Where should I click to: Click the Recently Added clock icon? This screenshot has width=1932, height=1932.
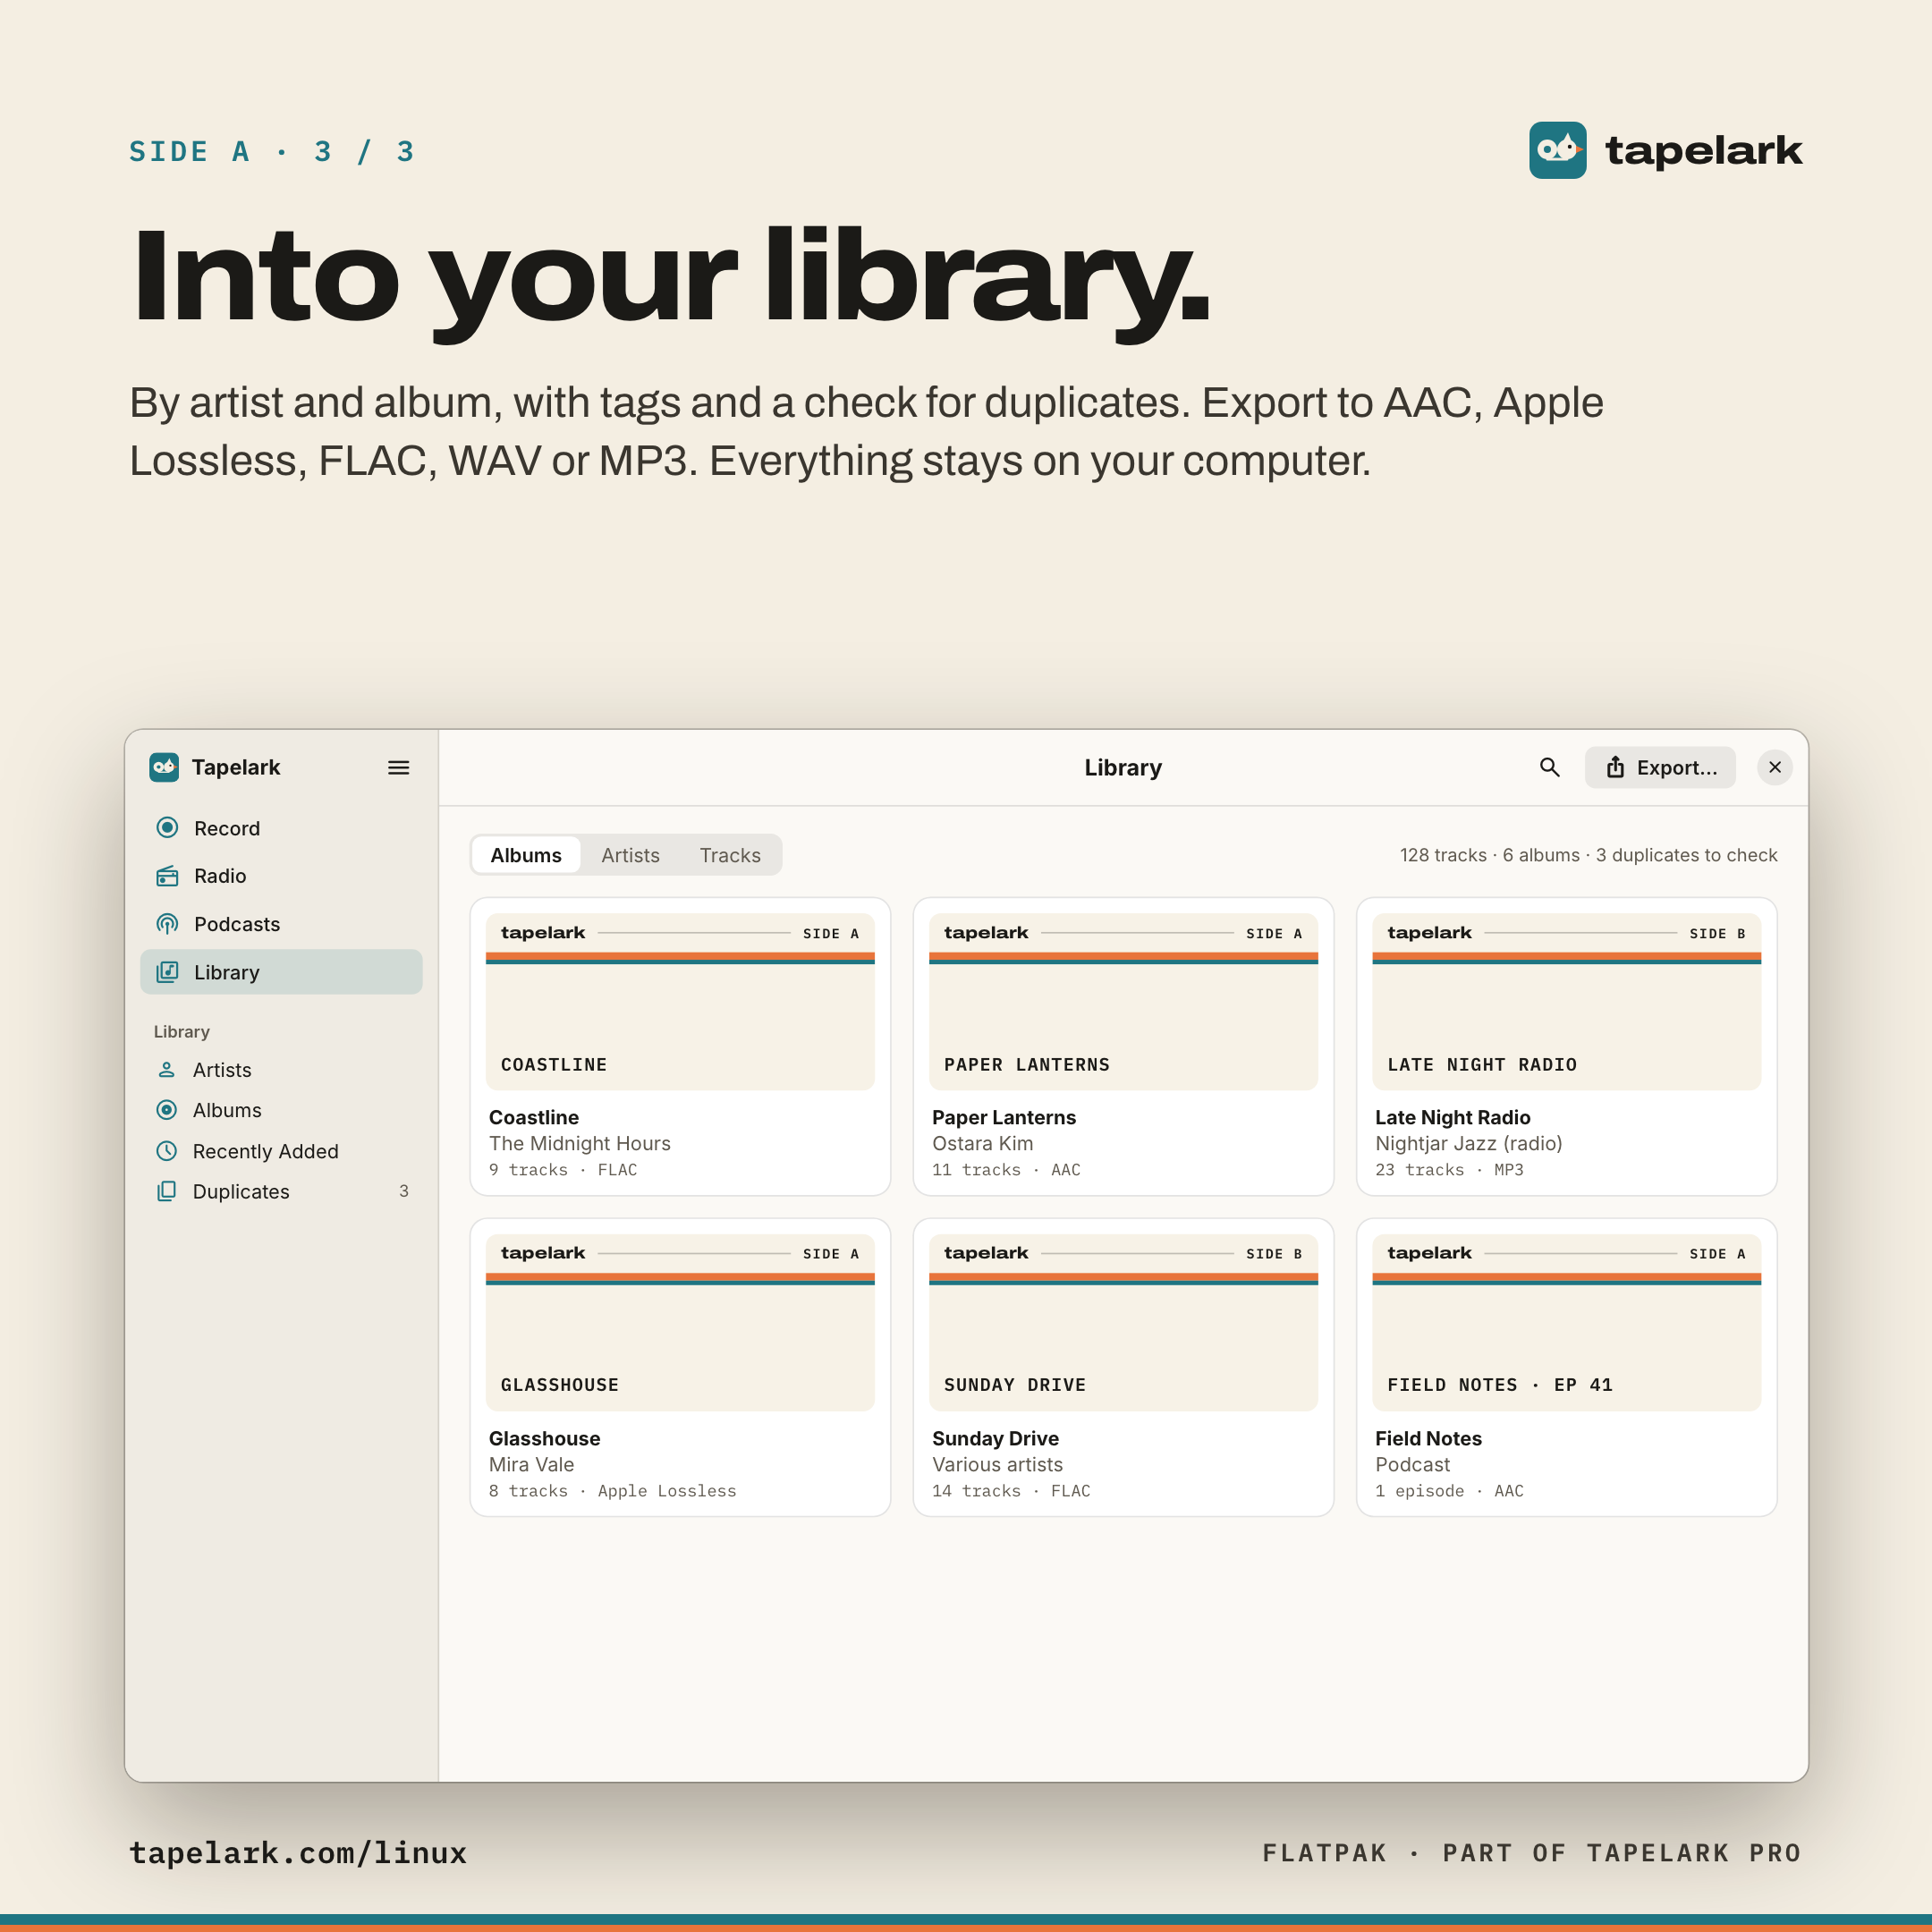167,1150
